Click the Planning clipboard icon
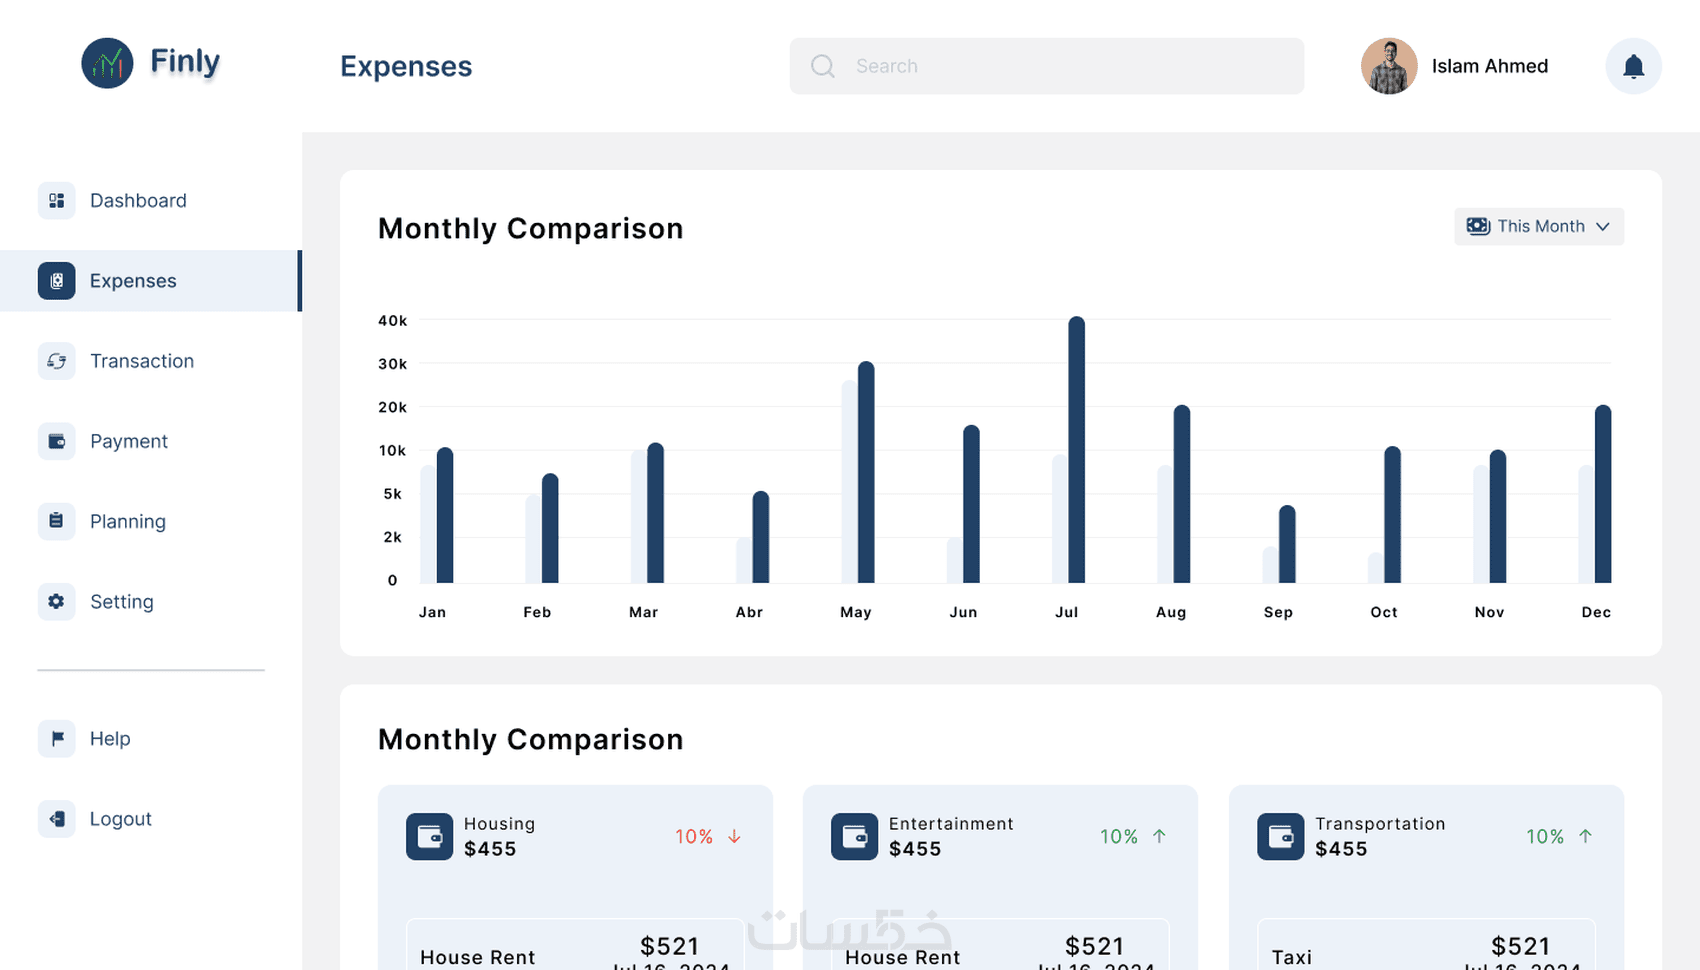Viewport: 1700px width, 970px height. 56,521
